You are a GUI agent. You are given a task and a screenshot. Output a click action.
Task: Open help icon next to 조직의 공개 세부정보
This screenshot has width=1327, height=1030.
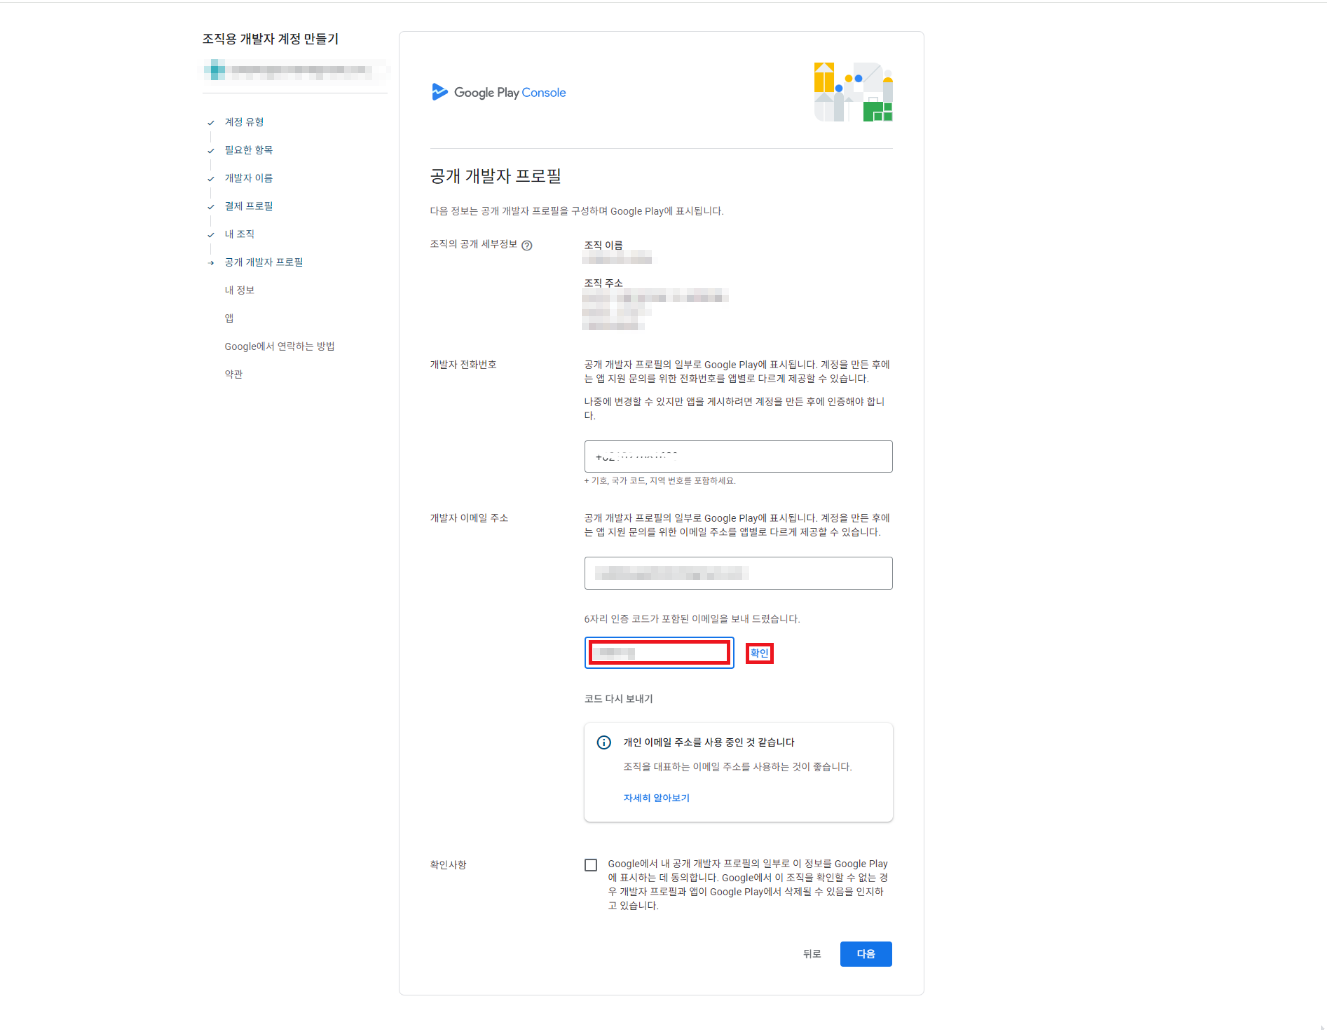tap(527, 245)
